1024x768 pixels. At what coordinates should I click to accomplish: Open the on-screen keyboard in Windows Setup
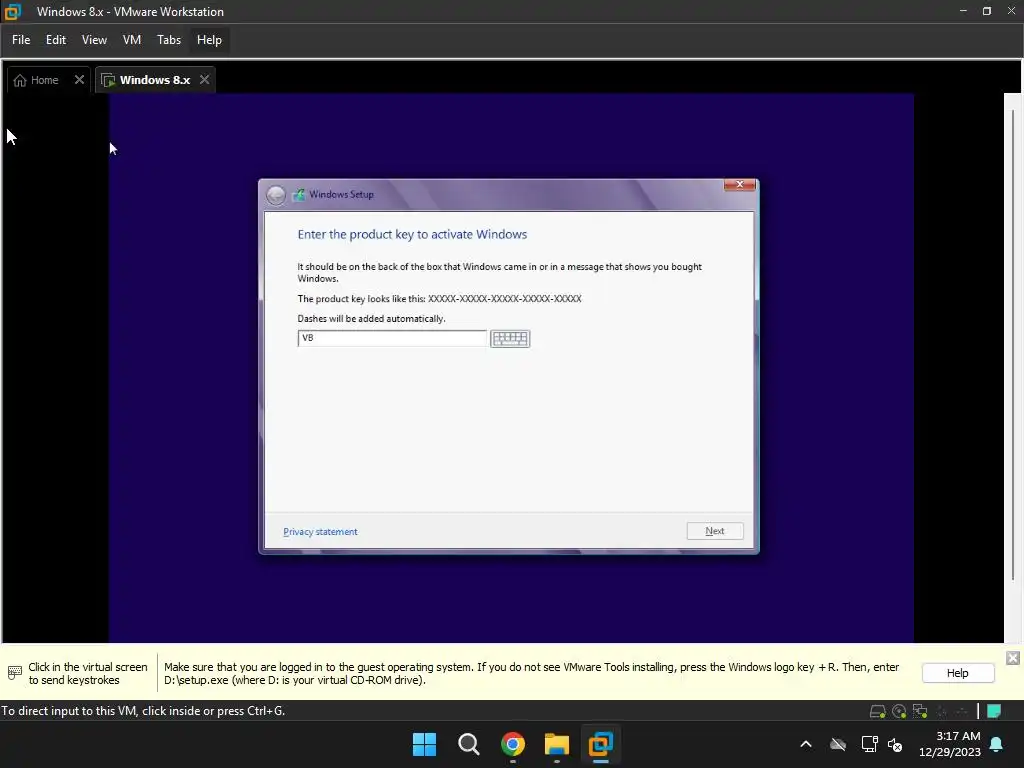click(x=510, y=338)
